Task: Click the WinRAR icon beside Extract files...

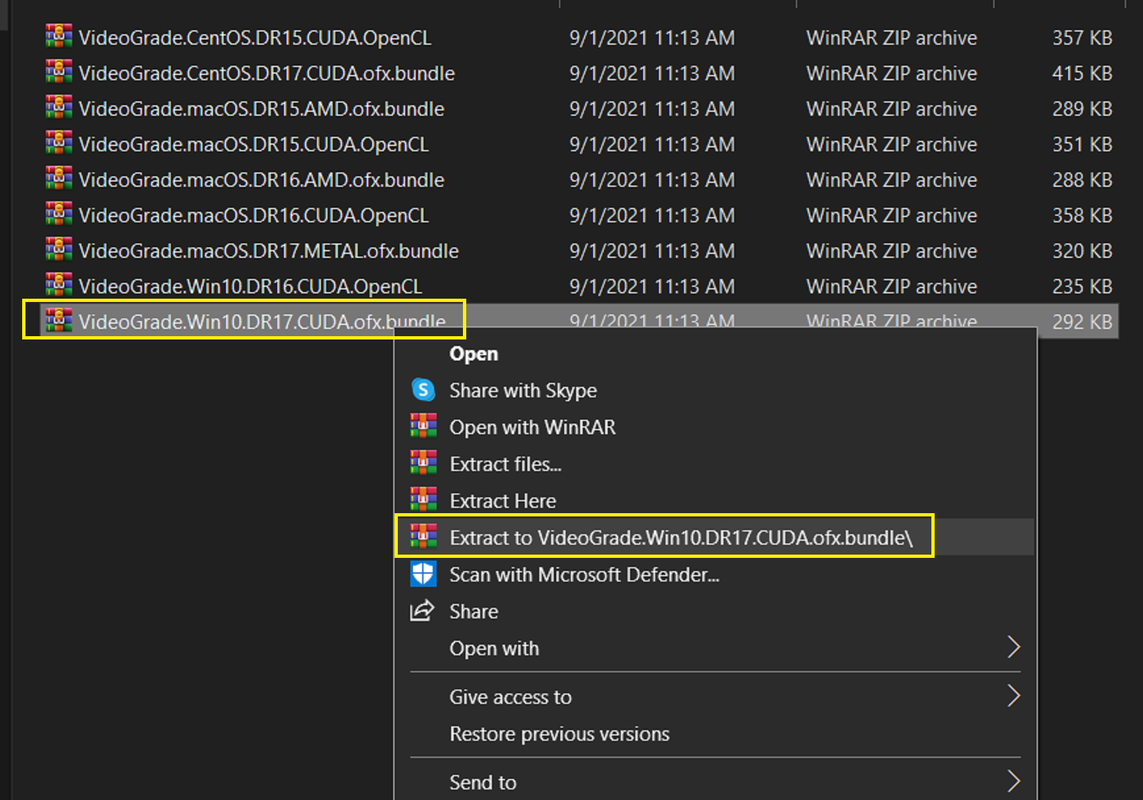Action: click(x=424, y=464)
